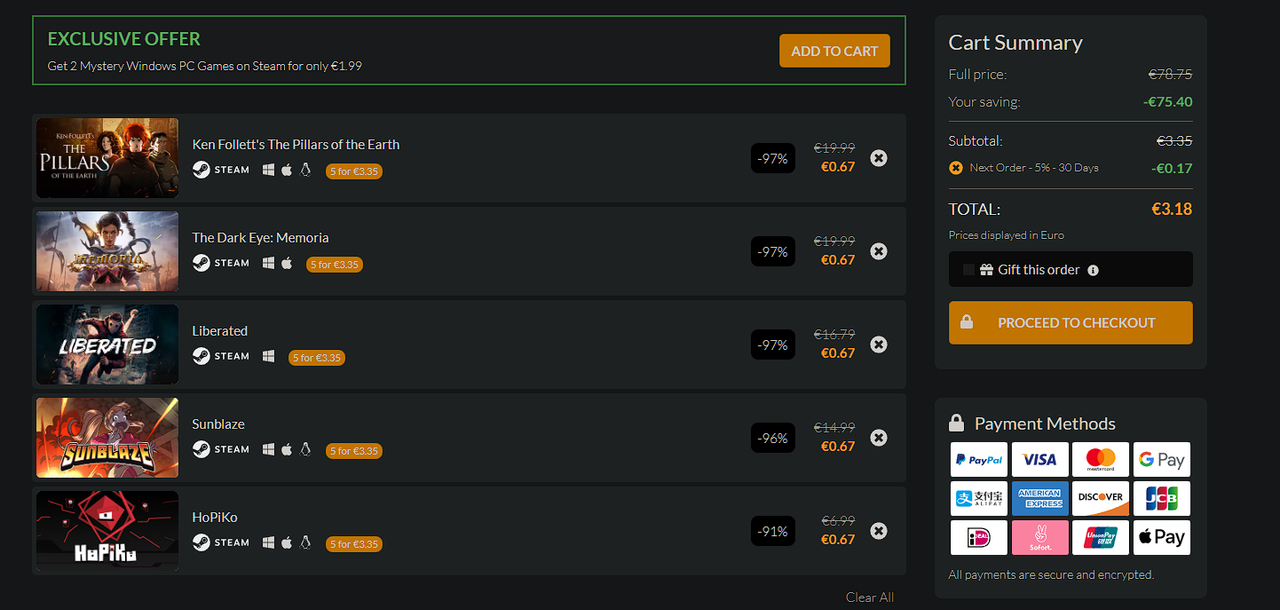Remove The Dark Eye: Memoria from cart
Image resolution: width=1280 pixels, height=610 pixels.
point(878,251)
